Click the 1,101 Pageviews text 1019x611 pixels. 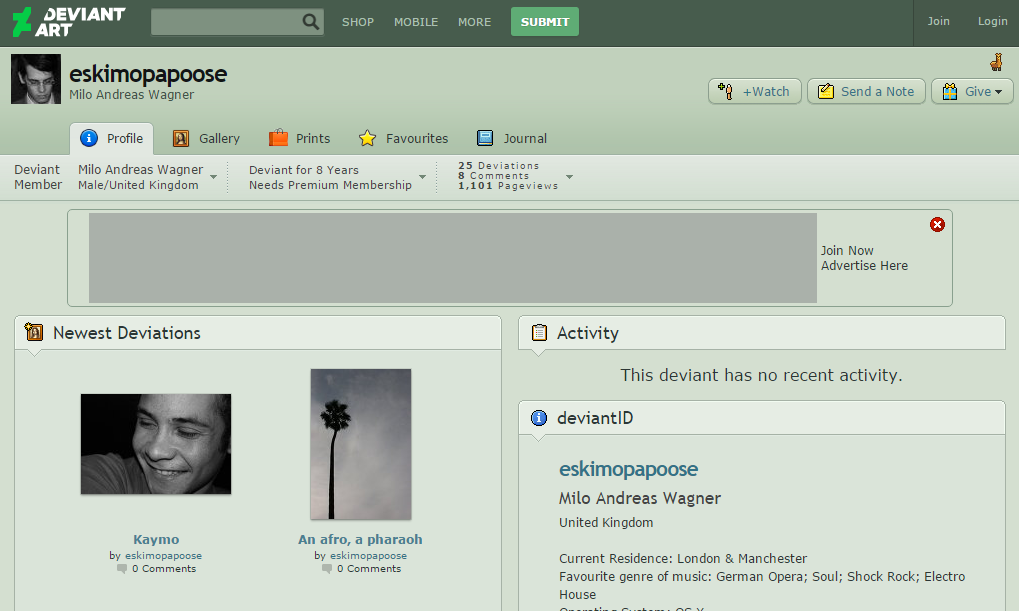point(508,186)
